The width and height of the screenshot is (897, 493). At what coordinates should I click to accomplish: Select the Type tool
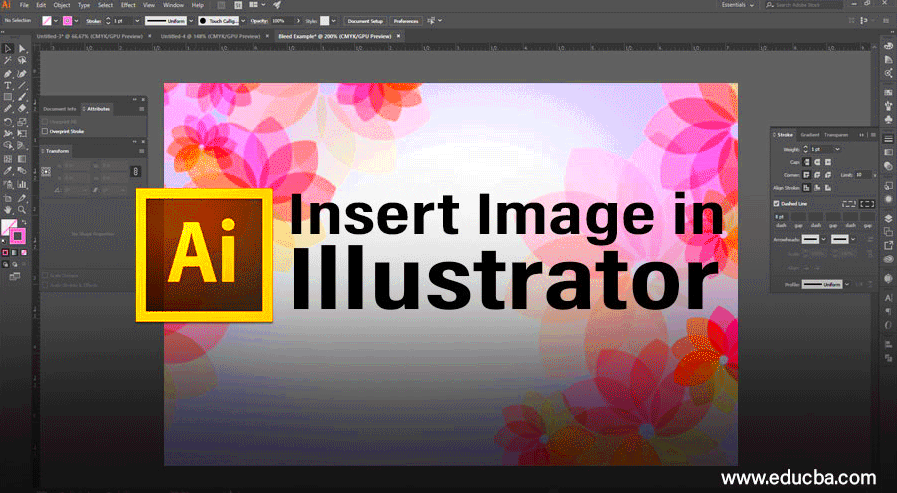click(x=7, y=85)
